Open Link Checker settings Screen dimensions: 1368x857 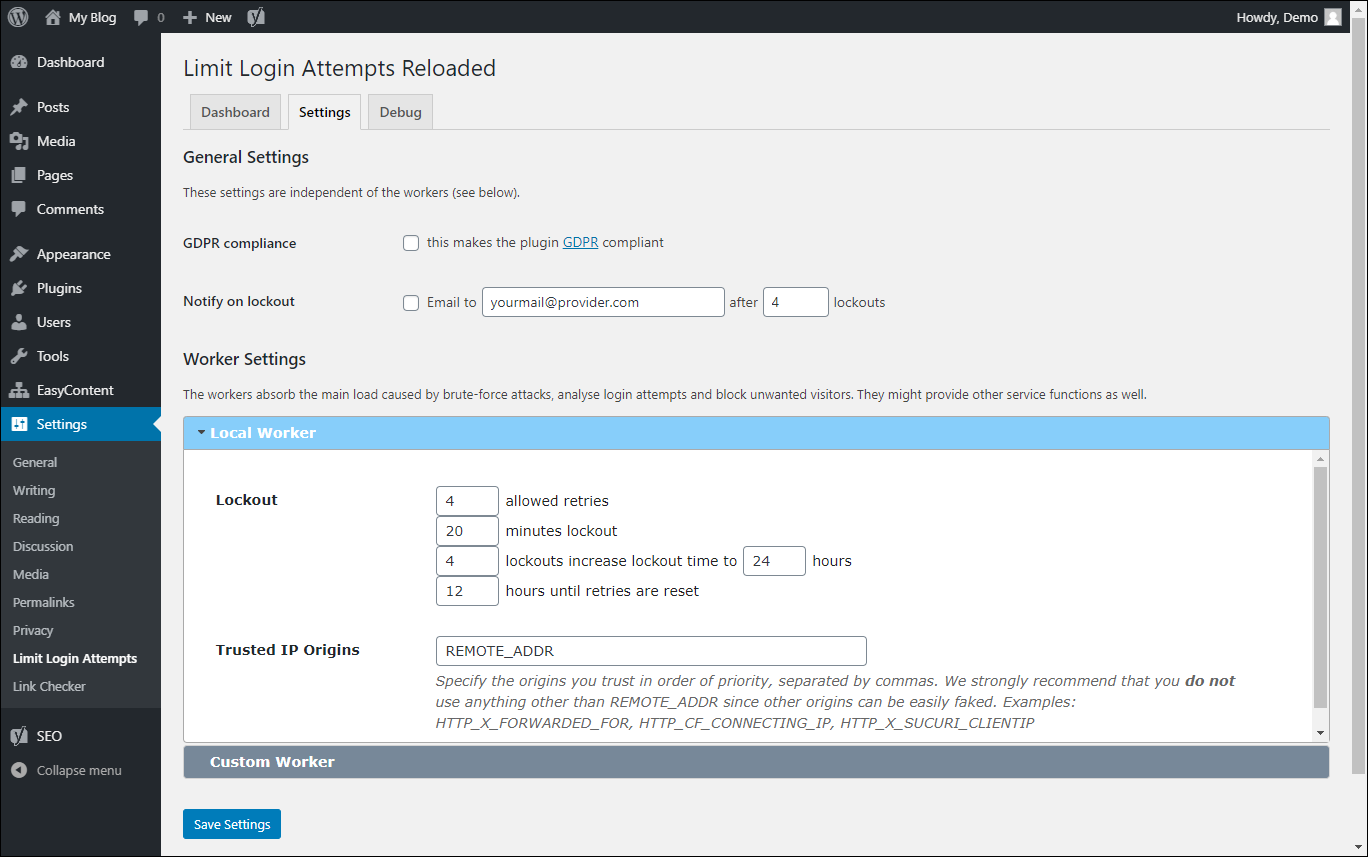49,686
